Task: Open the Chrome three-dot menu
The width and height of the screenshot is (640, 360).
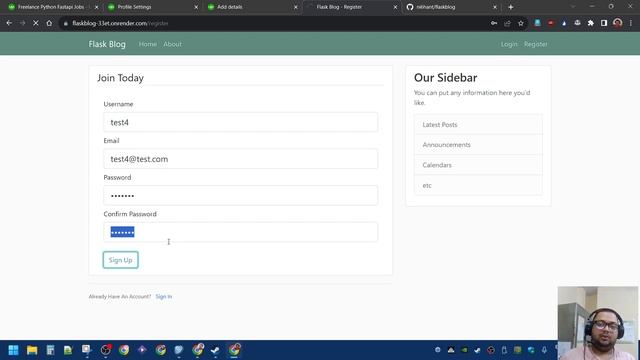Action: [x=631, y=23]
